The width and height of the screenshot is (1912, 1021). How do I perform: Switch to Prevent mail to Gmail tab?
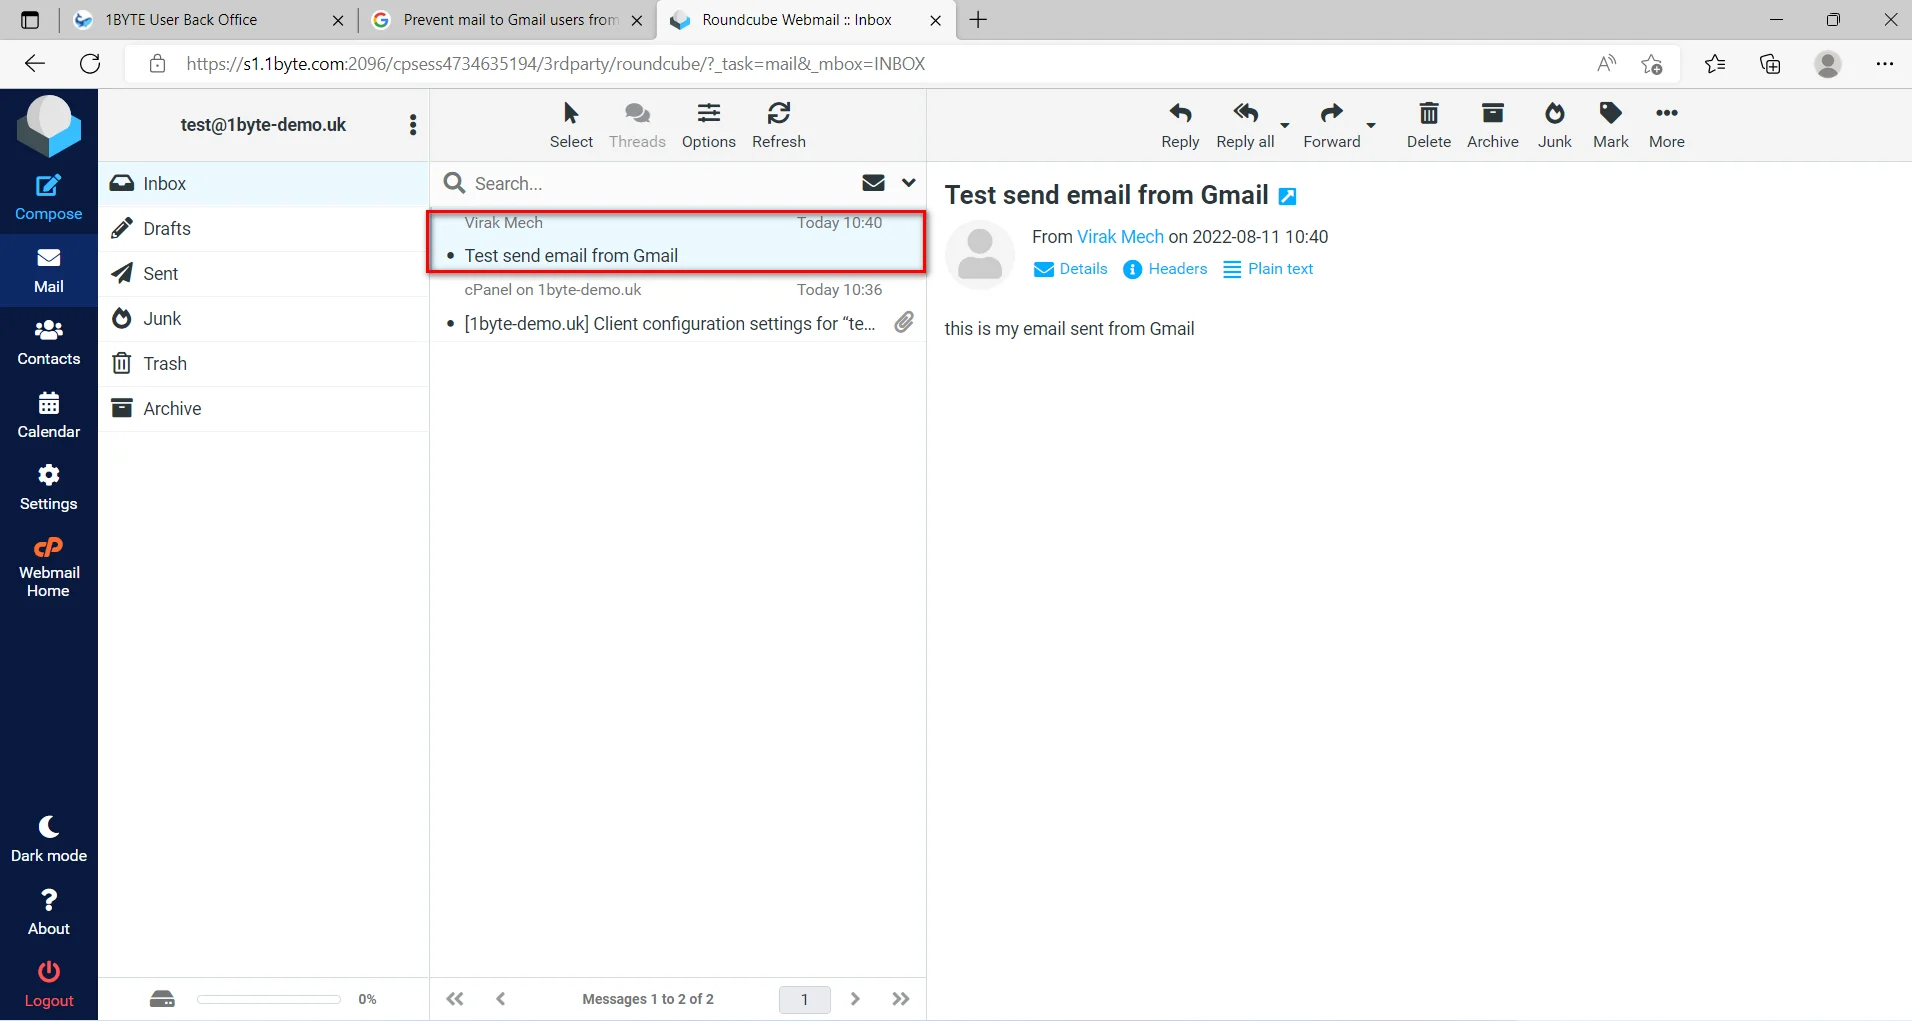pyautogui.click(x=508, y=20)
